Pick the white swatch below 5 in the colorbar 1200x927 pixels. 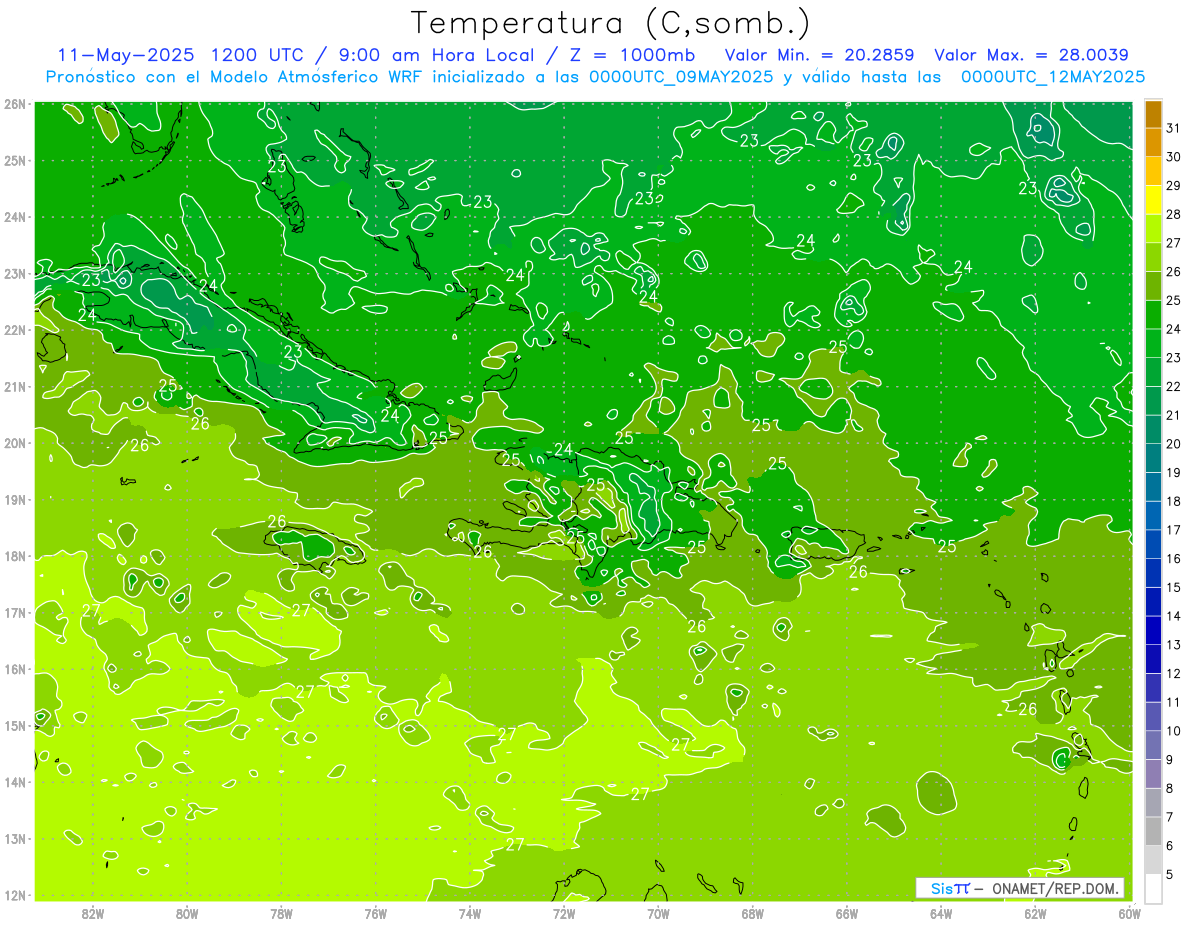[1153, 888]
